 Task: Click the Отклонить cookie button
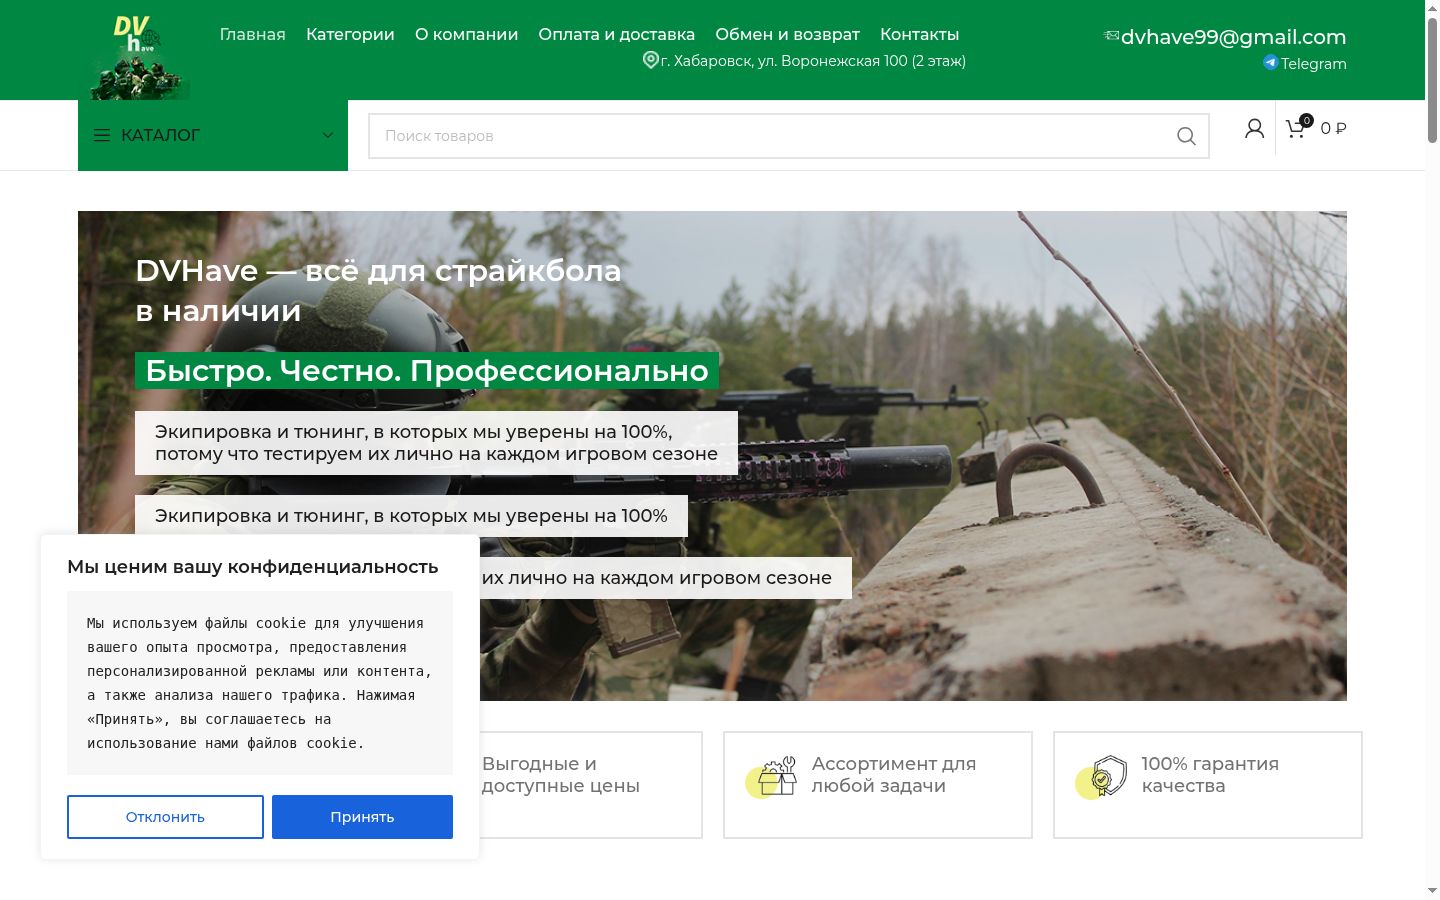point(165,817)
